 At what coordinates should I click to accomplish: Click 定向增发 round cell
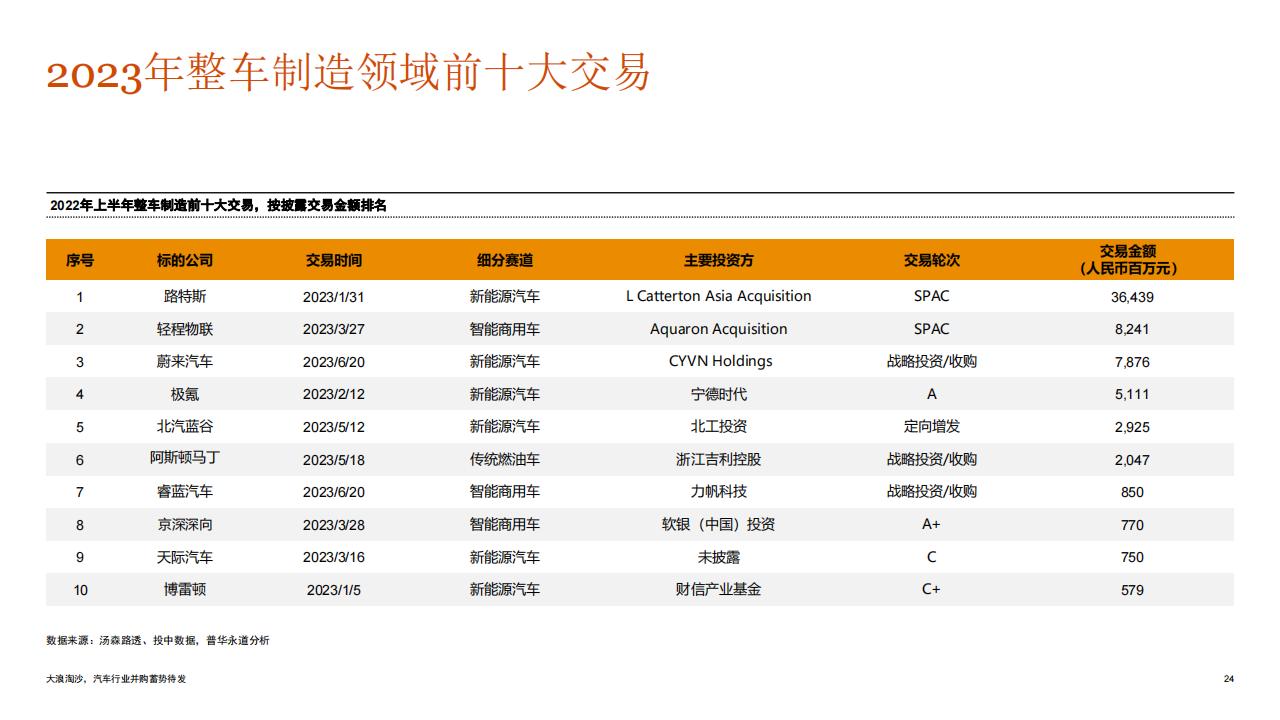click(x=932, y=426)
